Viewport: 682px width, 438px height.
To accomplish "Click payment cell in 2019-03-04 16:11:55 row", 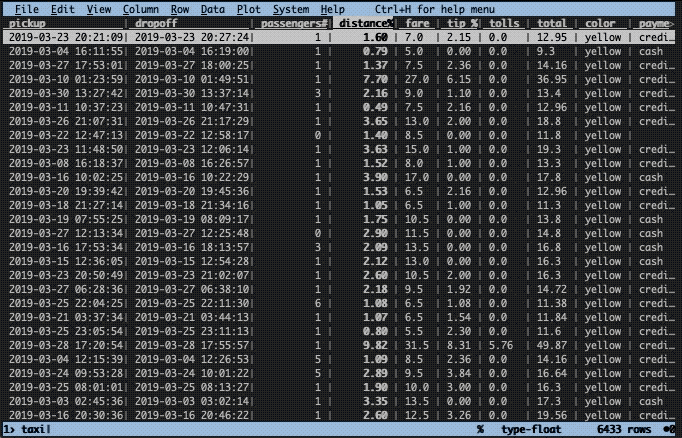I will [x=651, y=51].
